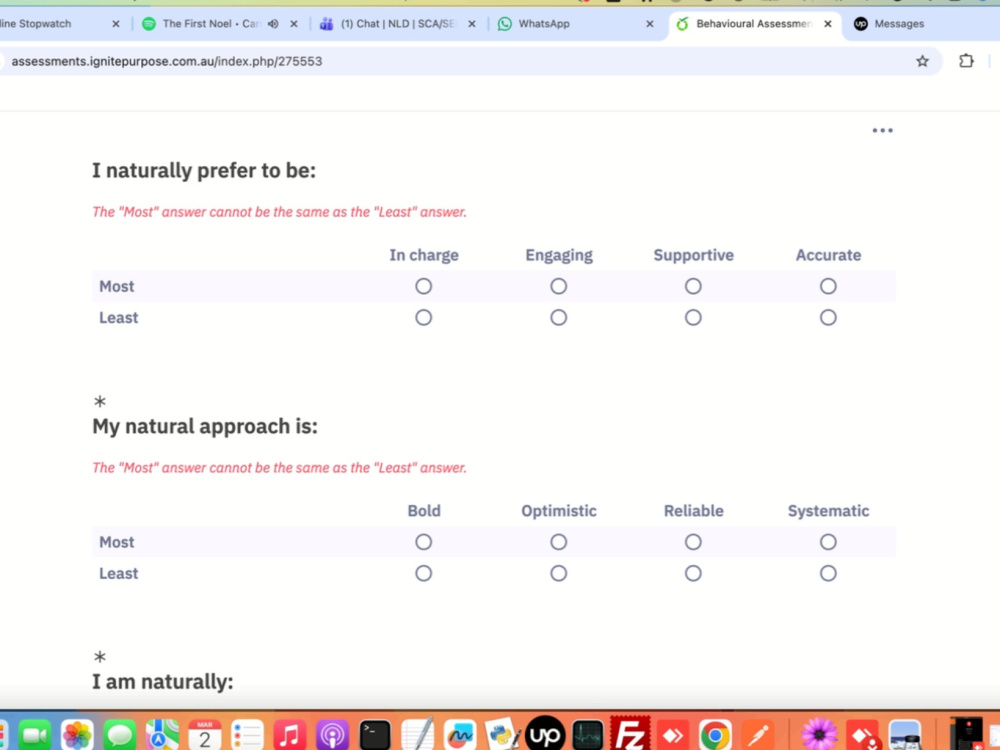Open Calendar from the dock

pos(205,735)
